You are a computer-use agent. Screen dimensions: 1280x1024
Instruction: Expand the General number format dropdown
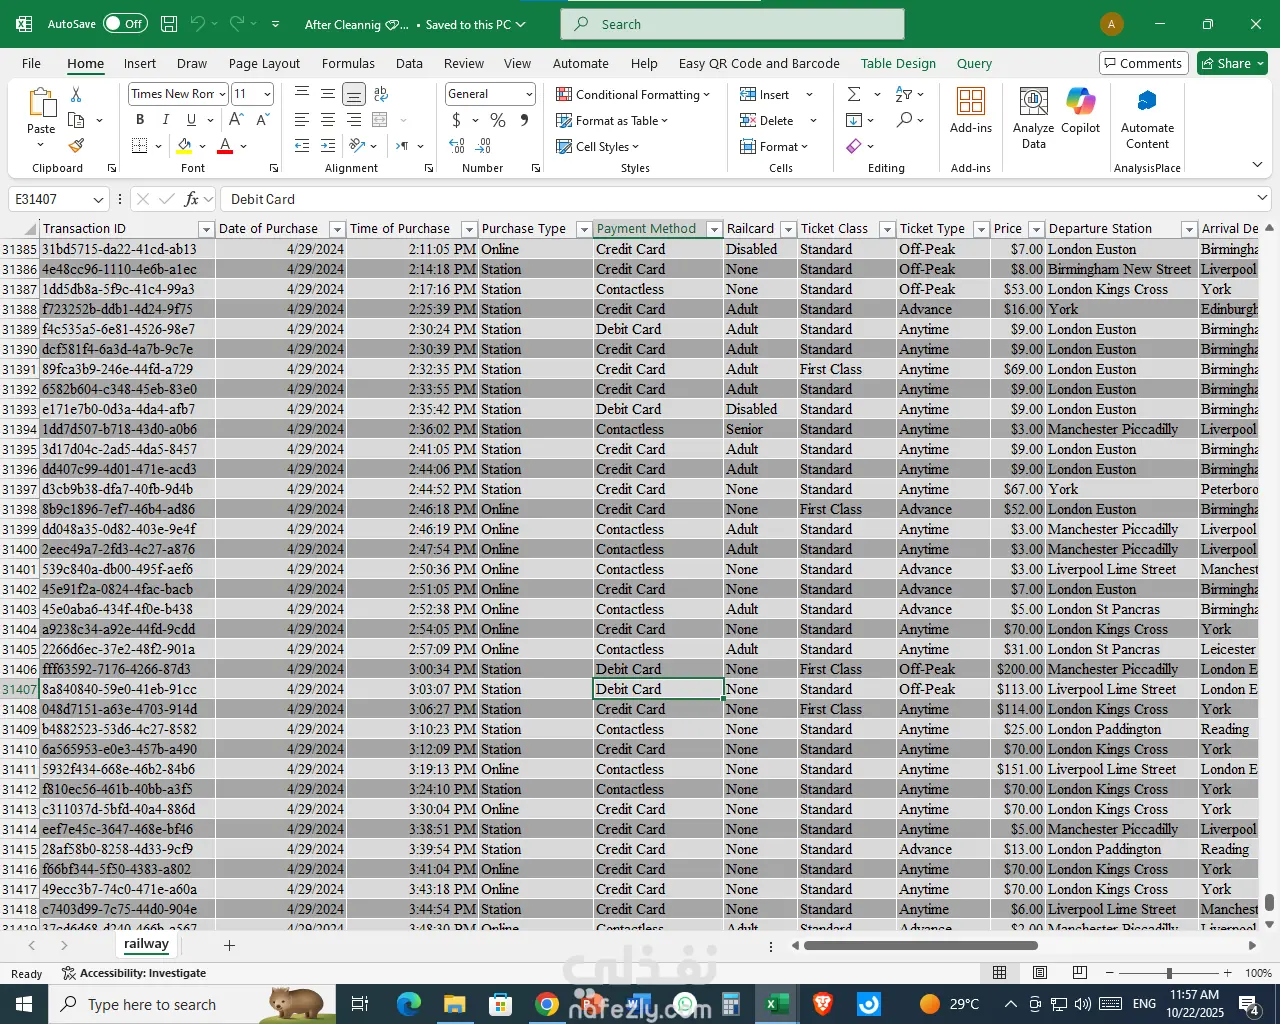pos(529,94)
